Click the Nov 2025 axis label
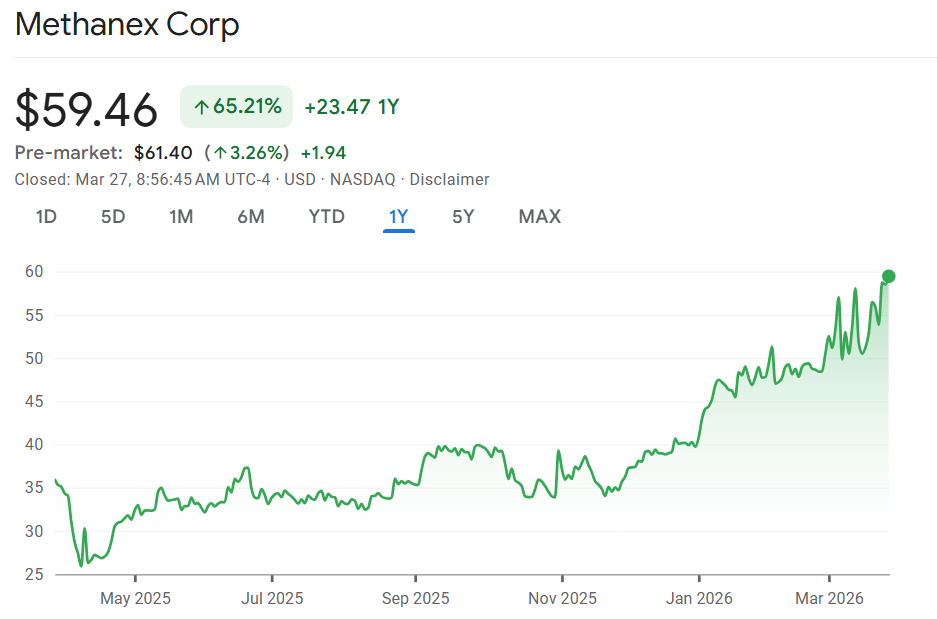 point(562,598)
